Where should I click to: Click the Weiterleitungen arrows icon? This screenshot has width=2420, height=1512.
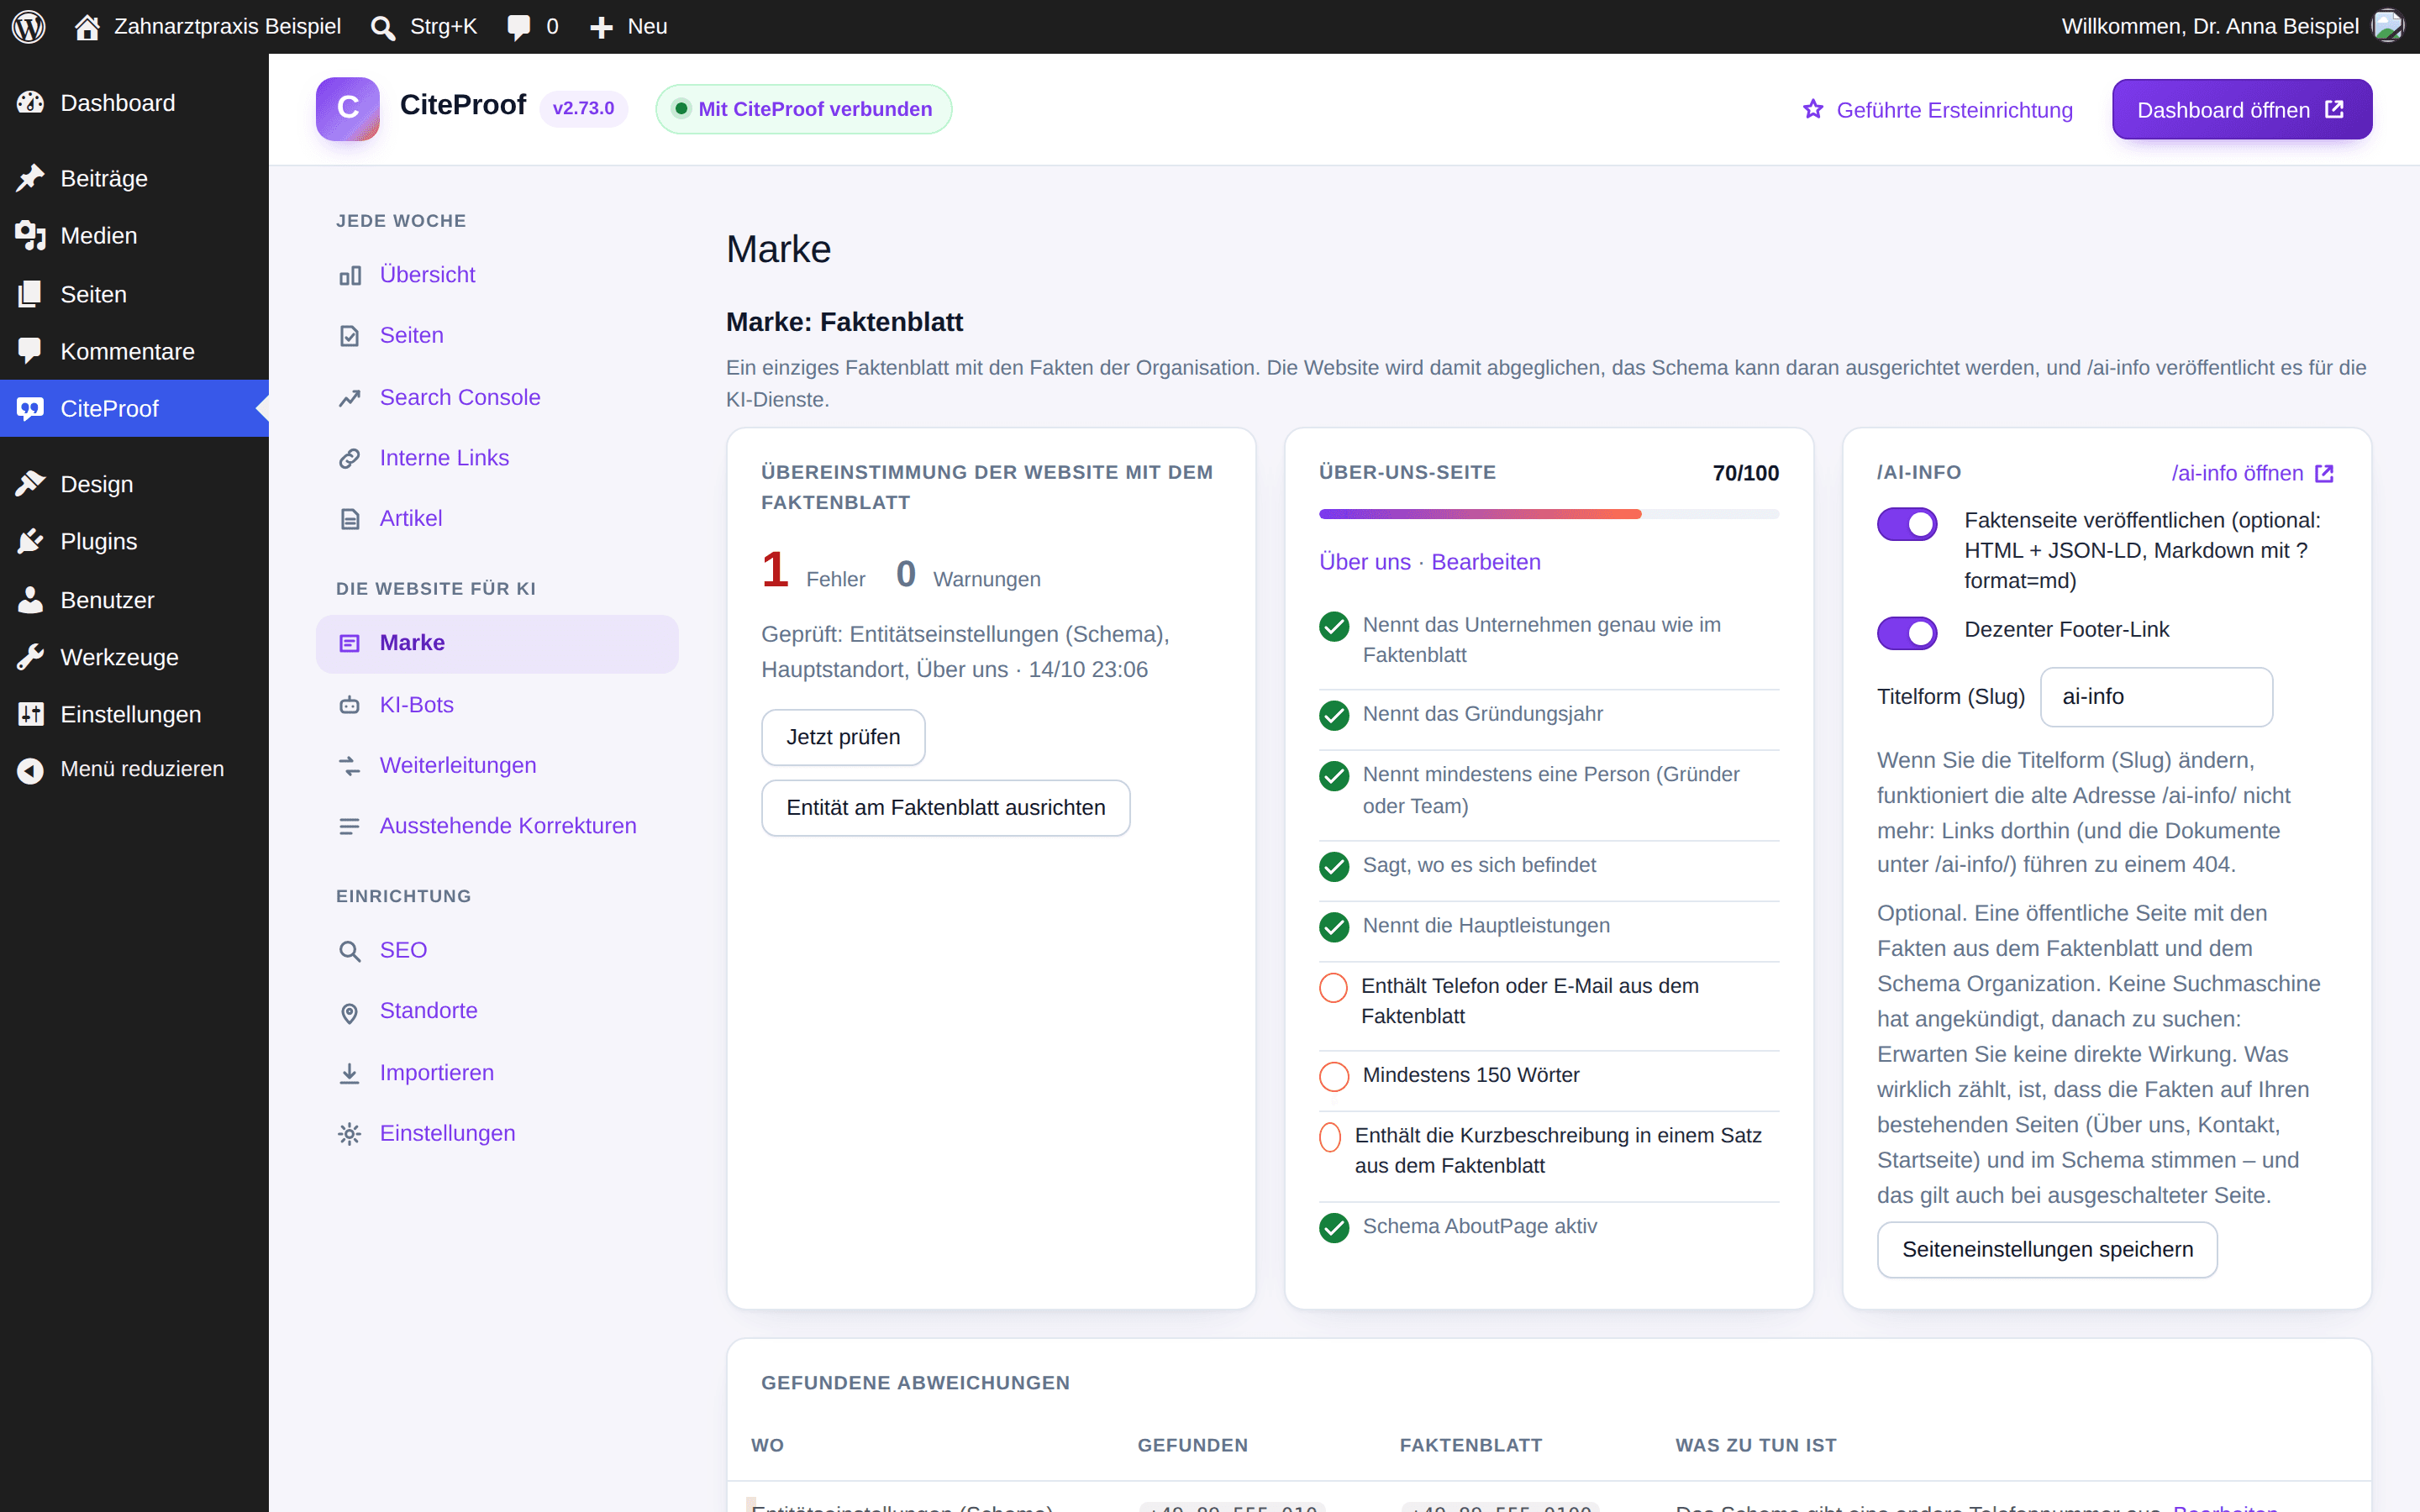tap(349, 766)
